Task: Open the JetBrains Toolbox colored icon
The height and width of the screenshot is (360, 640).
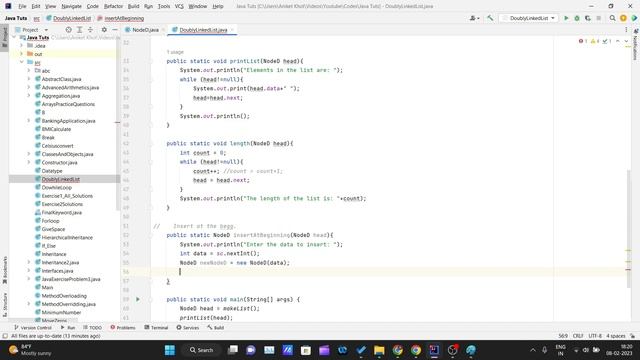Action: (x=634, y=18)
